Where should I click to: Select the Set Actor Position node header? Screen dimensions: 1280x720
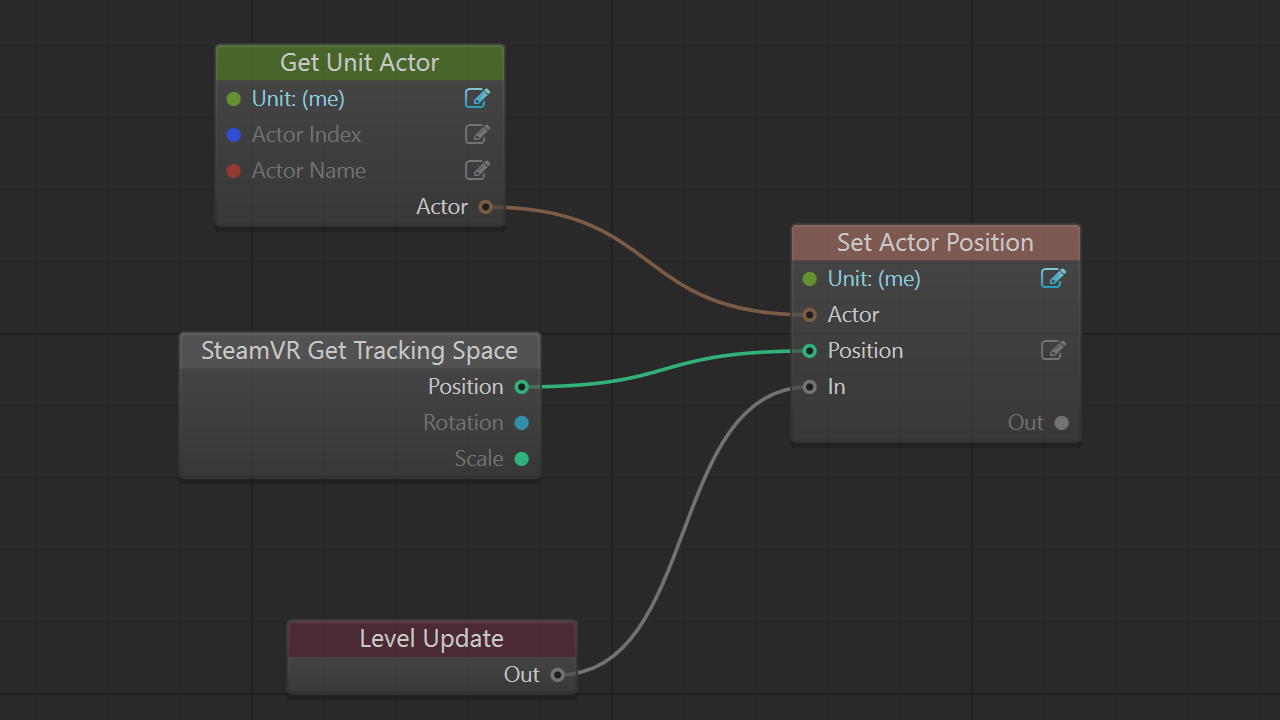(936, 243)
